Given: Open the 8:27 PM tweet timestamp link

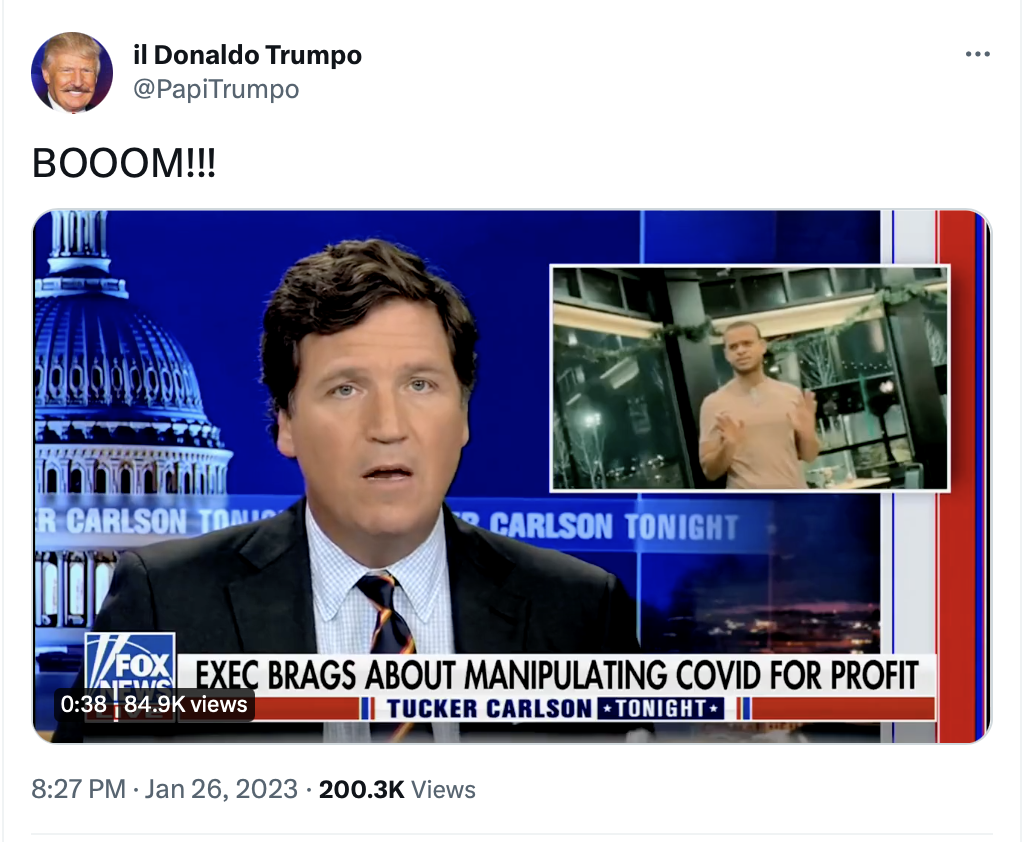Looking at the screenshot, I should pos(78,789).
